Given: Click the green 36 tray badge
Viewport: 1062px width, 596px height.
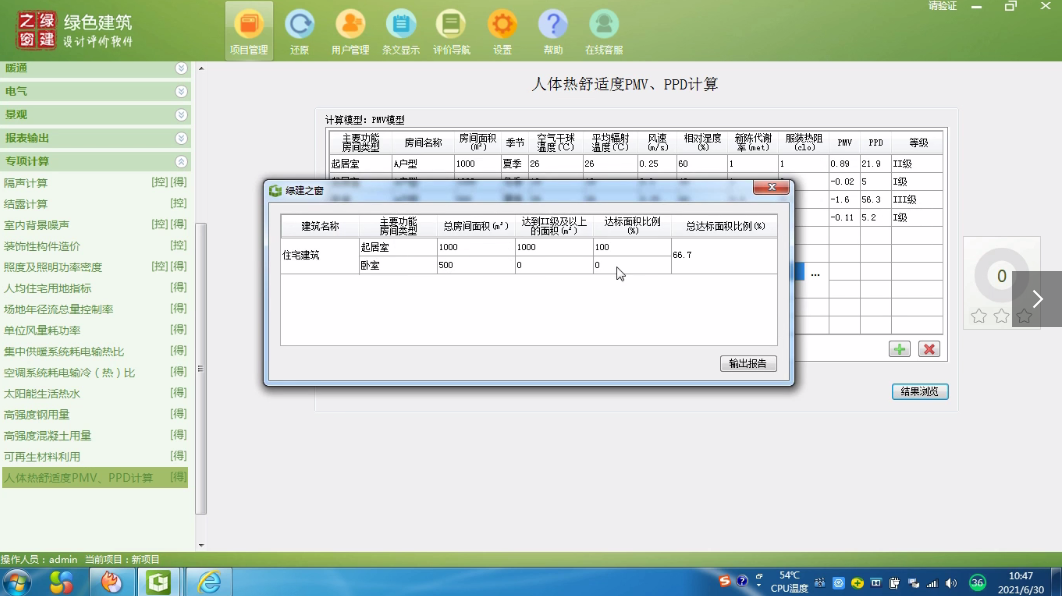Looking at the screenshot, I should tap(977, 582).
